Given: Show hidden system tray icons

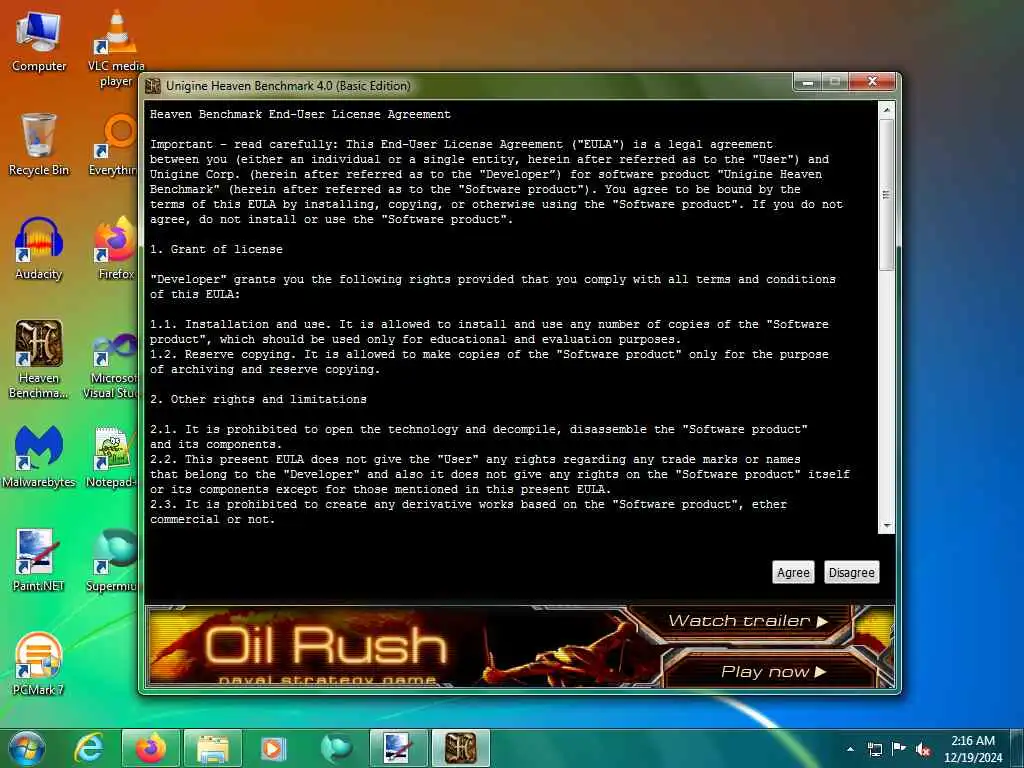Looking at the screenshot, I should 850,749.
